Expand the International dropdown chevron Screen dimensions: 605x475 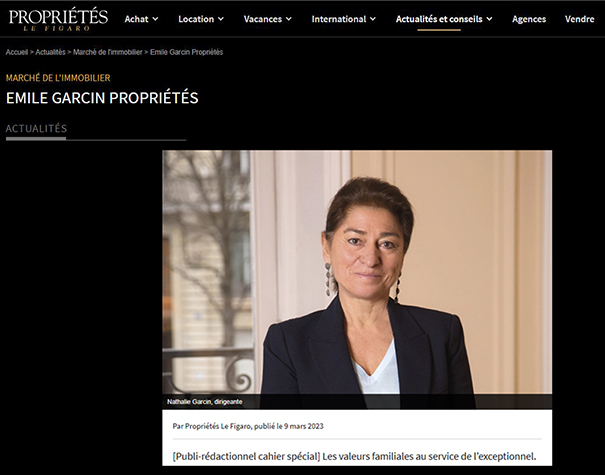pyautogui.click(x=373, y=19)
